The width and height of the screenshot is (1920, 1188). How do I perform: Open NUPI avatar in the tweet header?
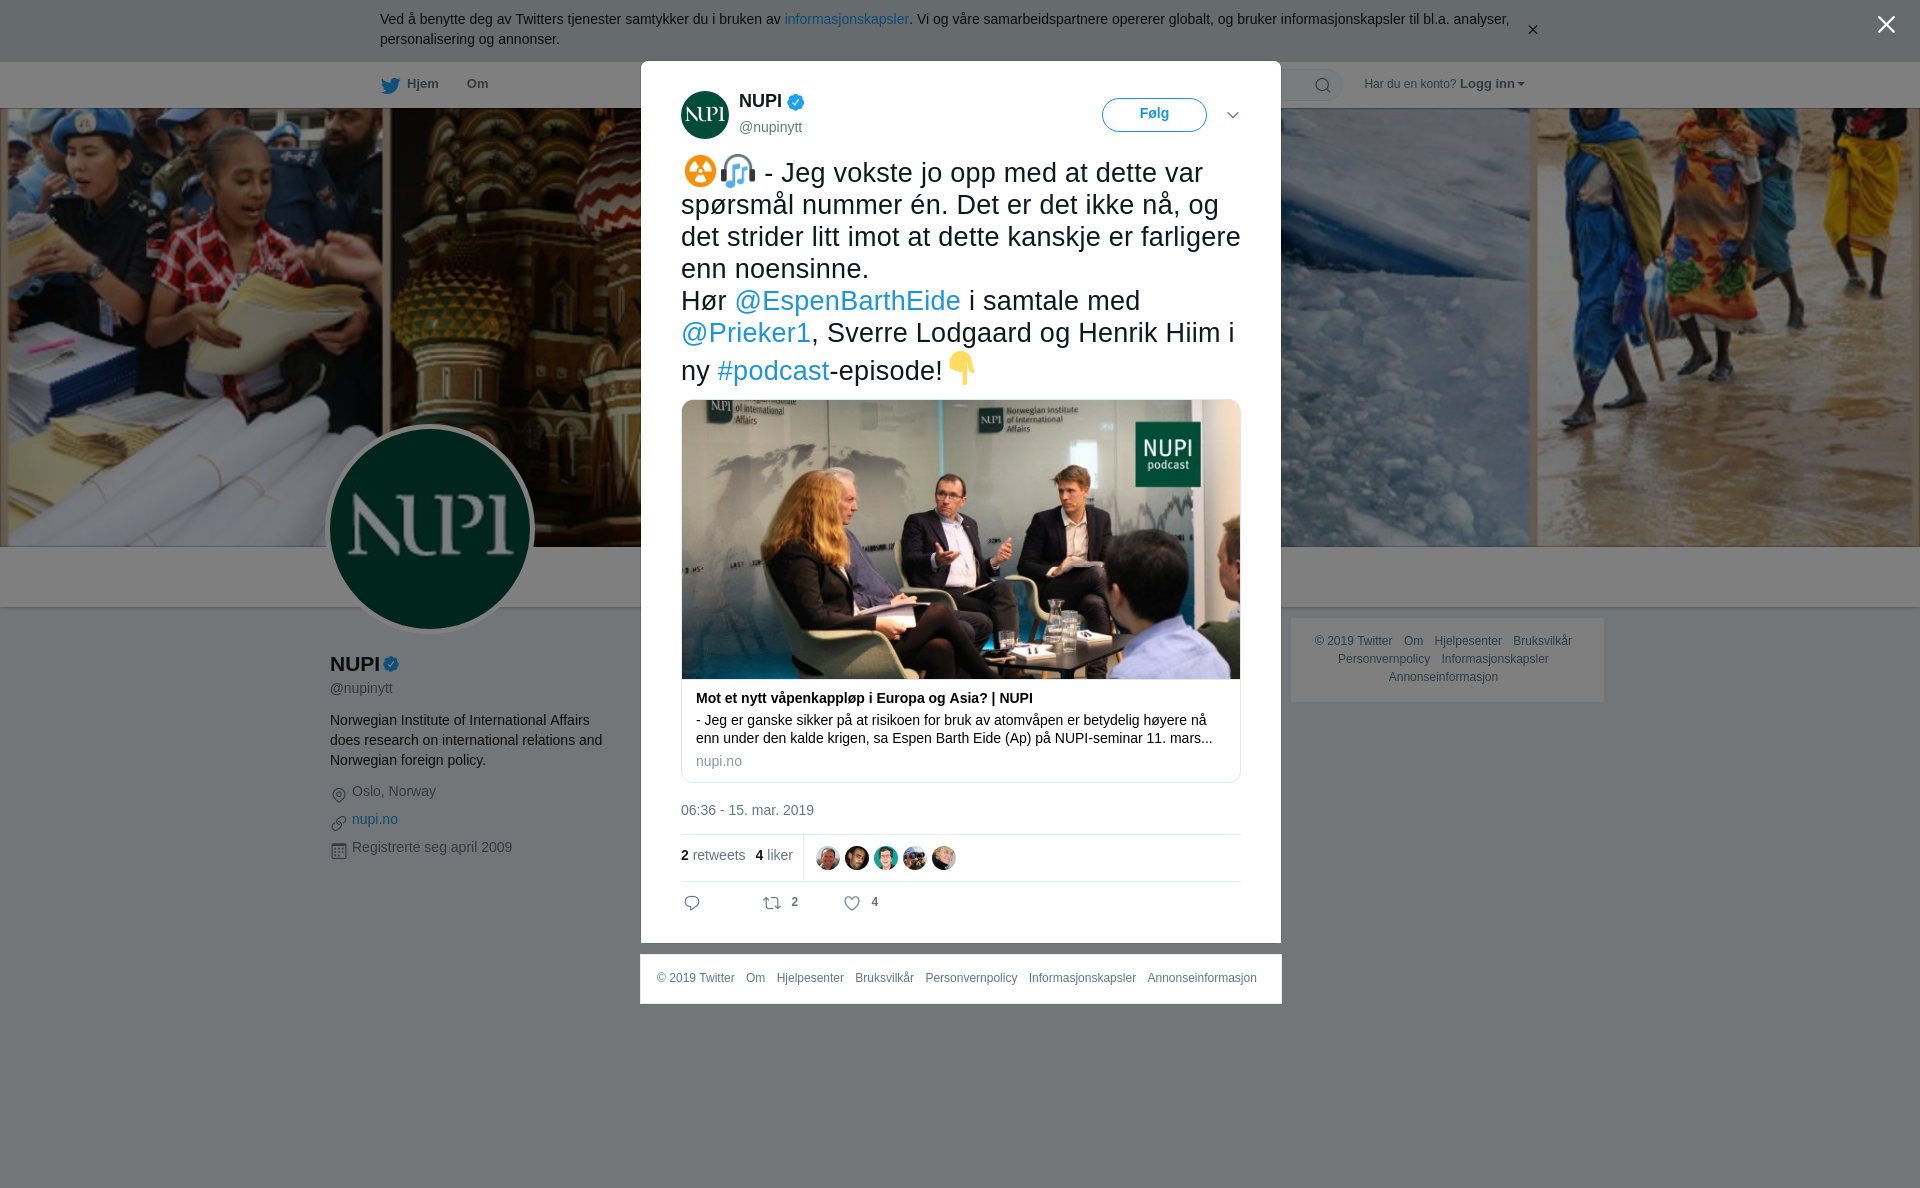point(705,115)
